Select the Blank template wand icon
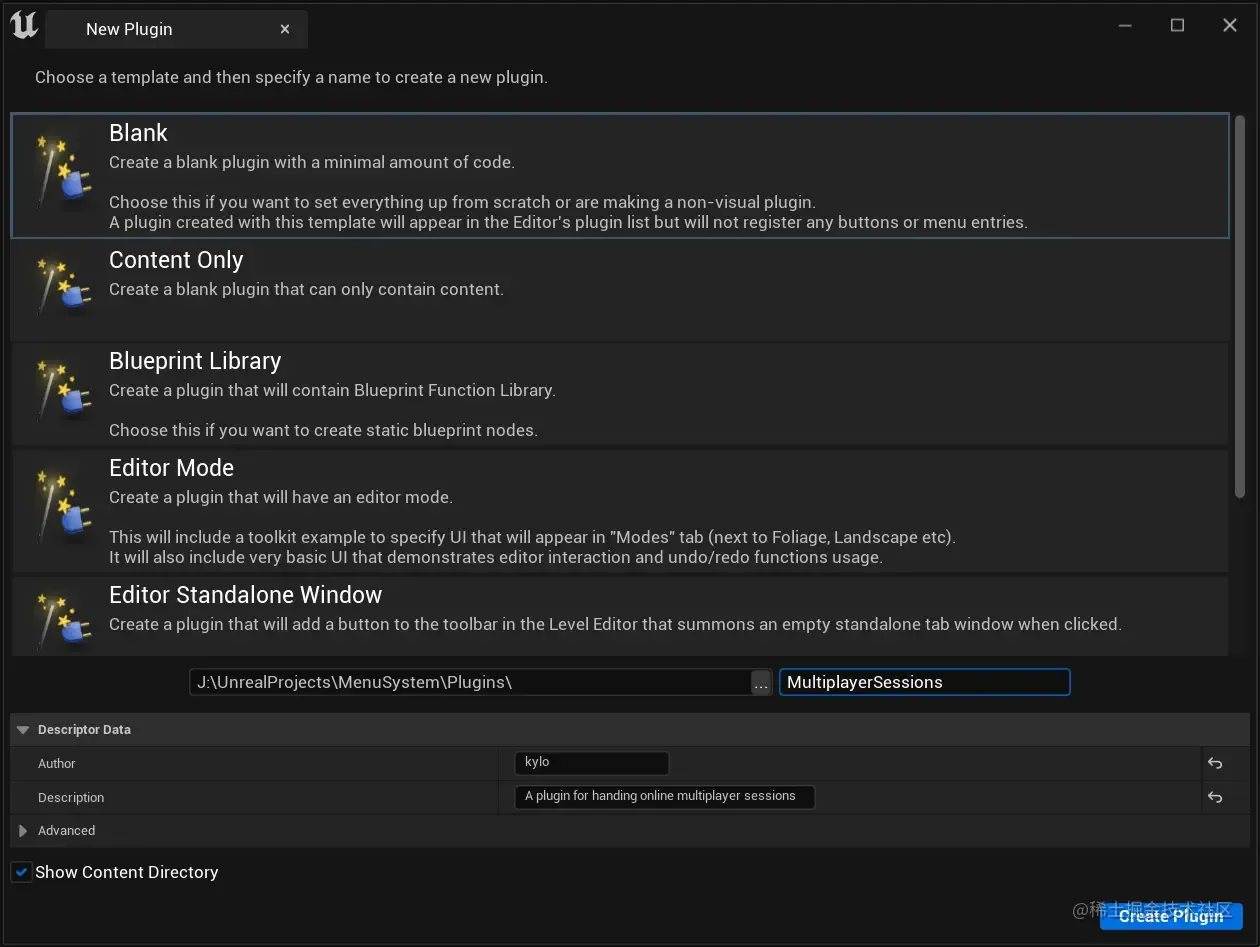This screenshot has height=947, width=1260. point(58,172)
